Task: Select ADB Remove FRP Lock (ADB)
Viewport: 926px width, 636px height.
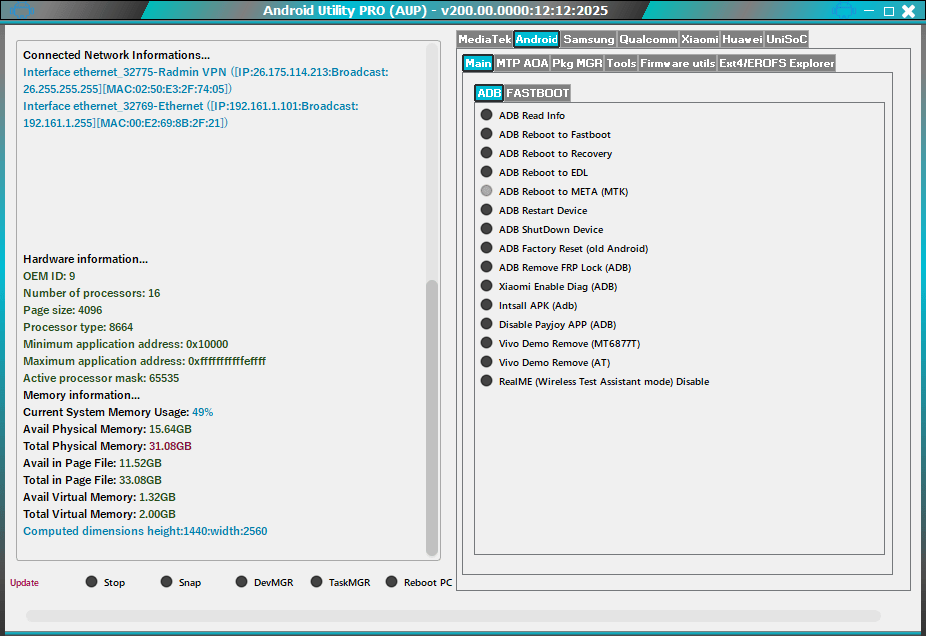Action: coord(556,267)
